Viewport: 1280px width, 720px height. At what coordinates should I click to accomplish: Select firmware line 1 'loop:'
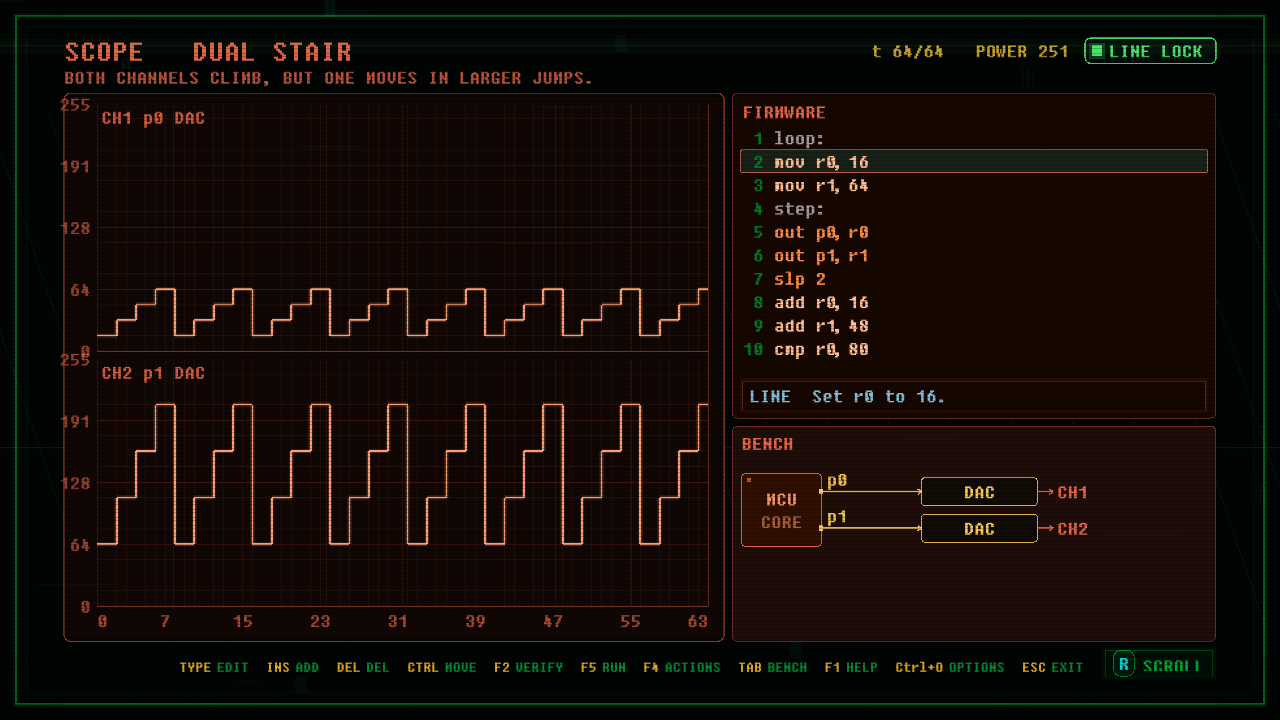click(973, 139)
